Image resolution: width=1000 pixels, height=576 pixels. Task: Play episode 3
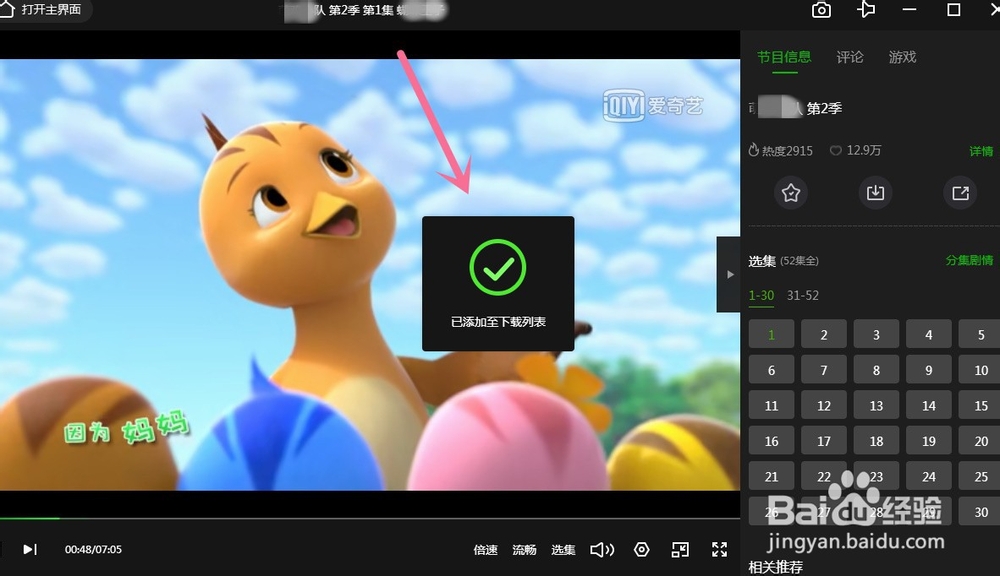[876, 334]
